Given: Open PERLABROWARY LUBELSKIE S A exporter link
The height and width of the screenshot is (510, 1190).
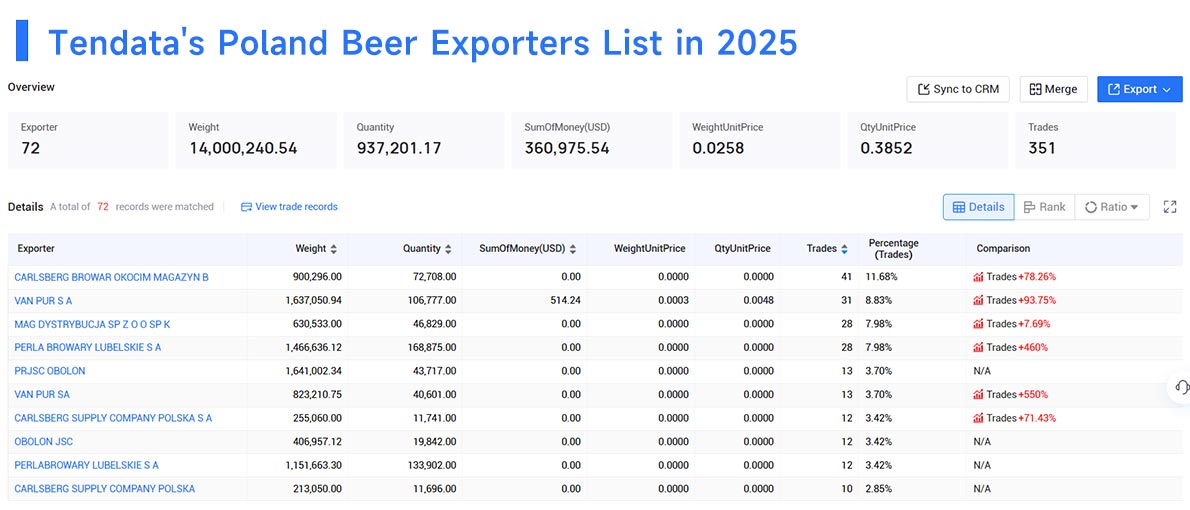Looking at the screenshot, I should [x=87, y=465].
